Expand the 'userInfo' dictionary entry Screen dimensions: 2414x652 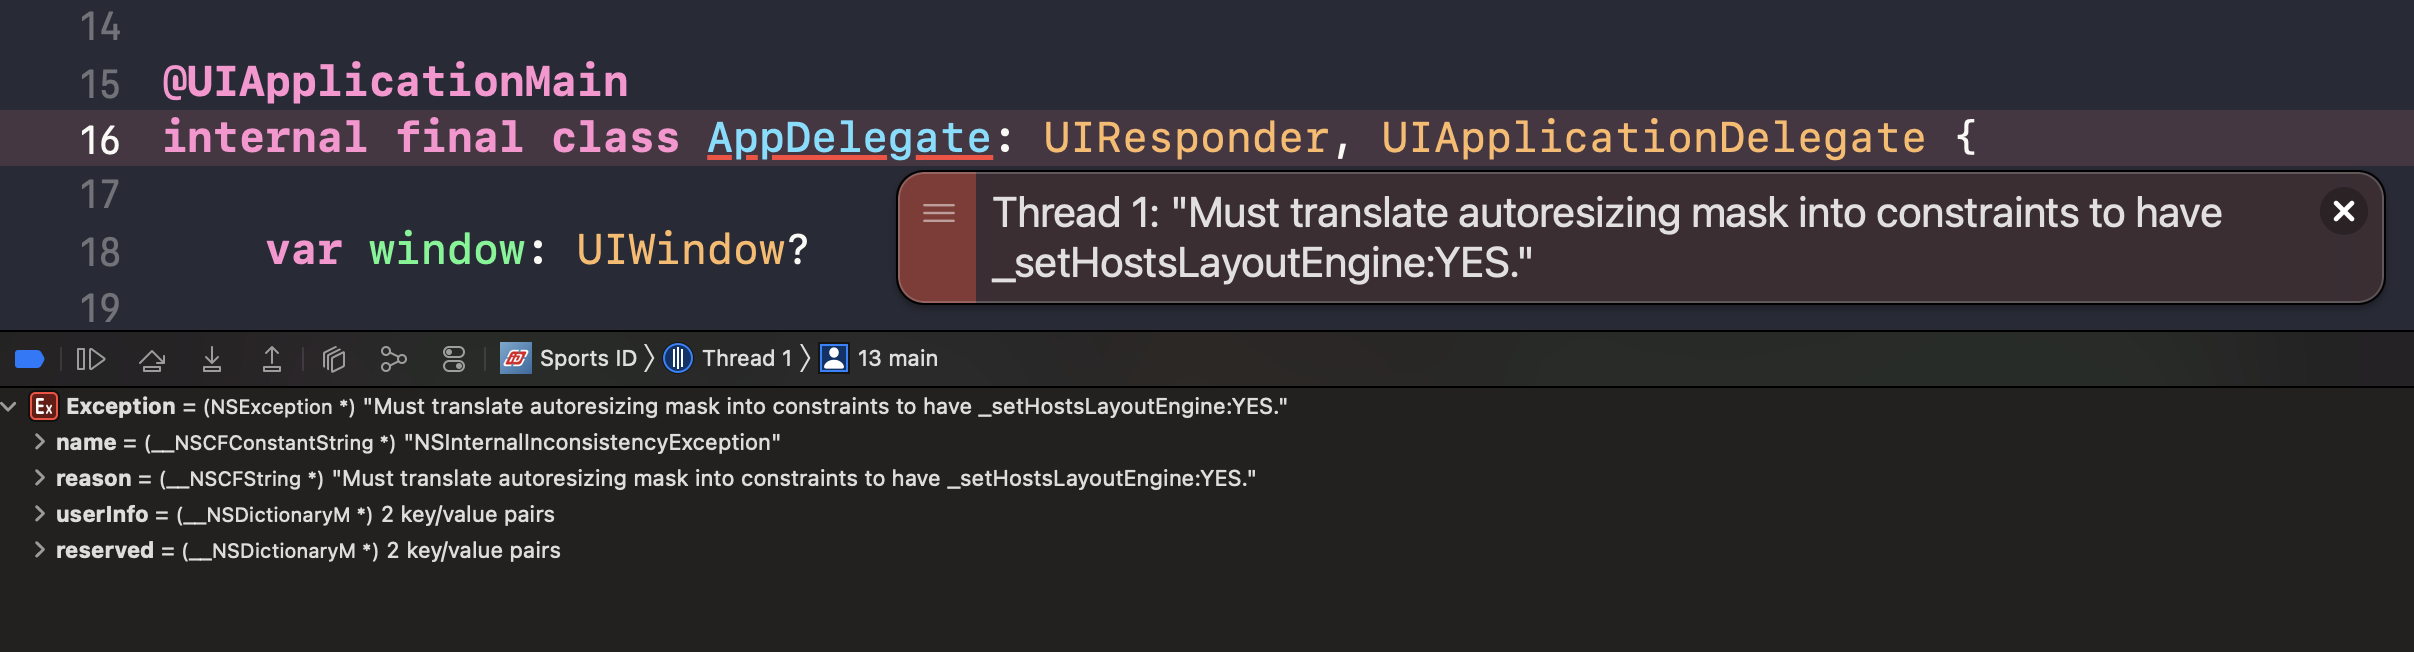[39, 514]
